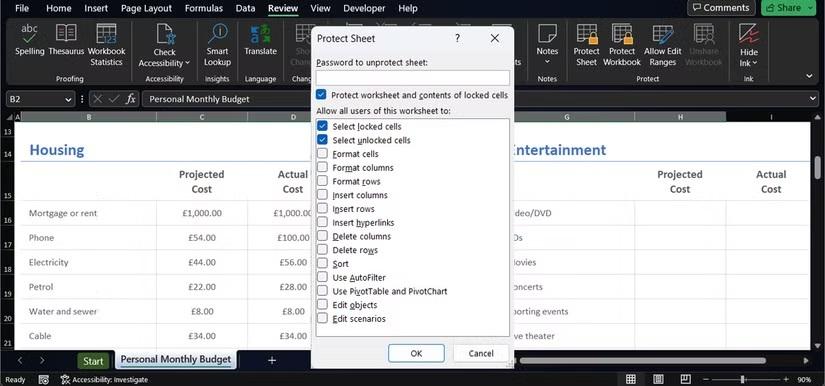The image size is (825, 386).
Task: Check the Sort permission
Action: [323, 263]
